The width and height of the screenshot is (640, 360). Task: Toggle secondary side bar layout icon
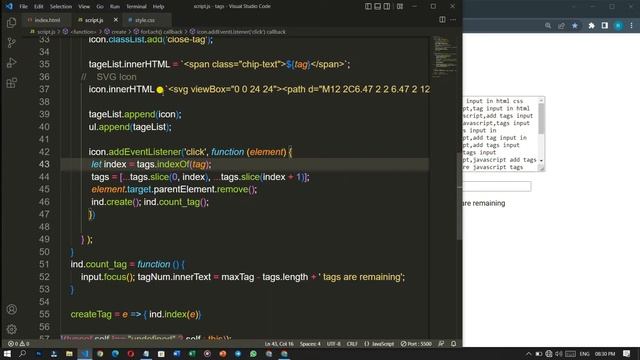click(x=387, y=6)
